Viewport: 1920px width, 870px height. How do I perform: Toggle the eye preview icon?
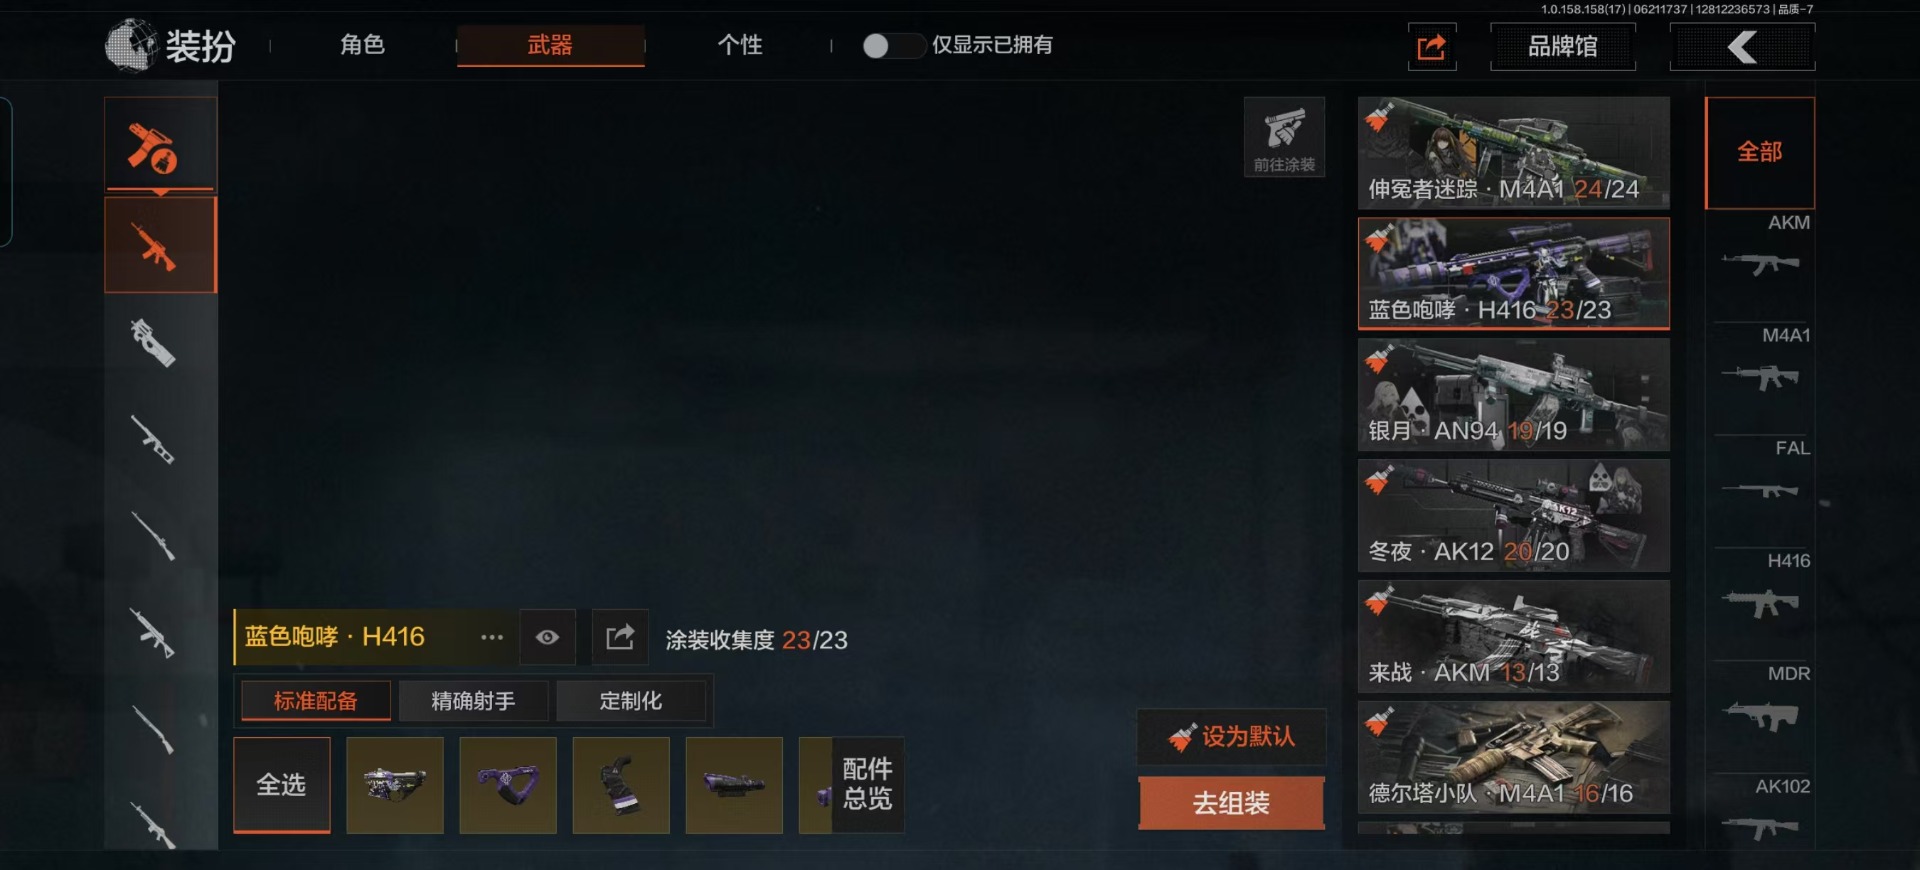click(547, 637)
